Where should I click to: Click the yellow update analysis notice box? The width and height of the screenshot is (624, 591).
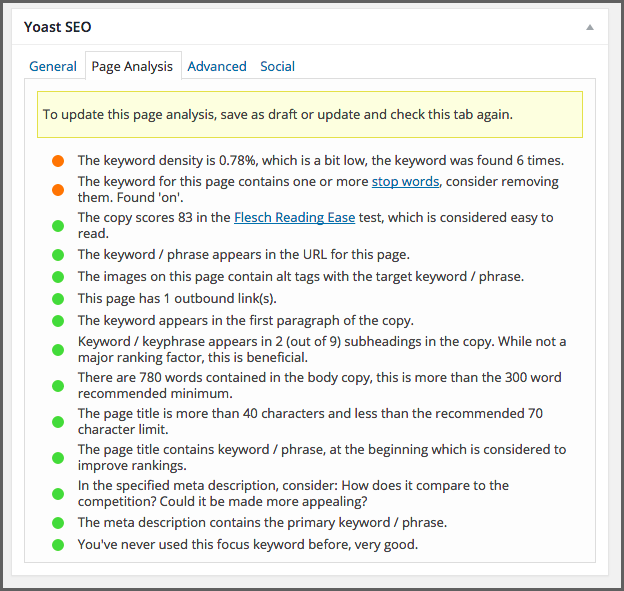pos(310,115)
